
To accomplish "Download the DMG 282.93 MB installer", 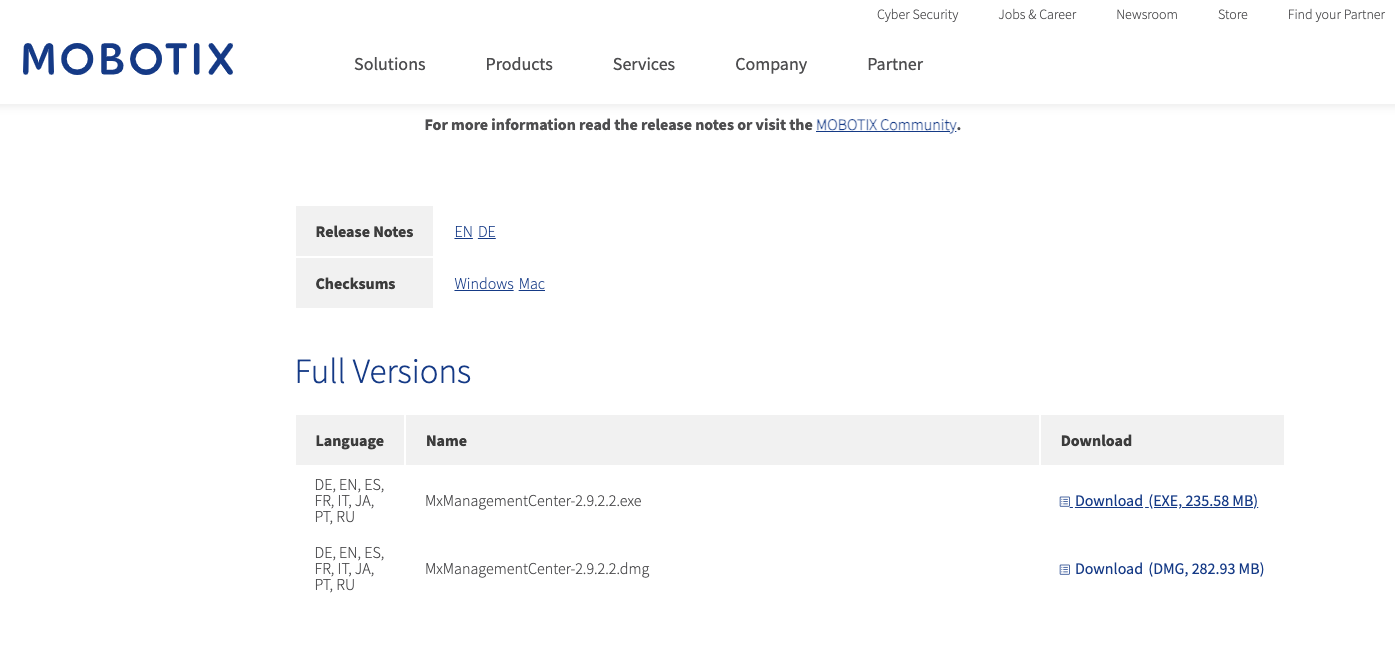I will click(x=1169, y=569).
